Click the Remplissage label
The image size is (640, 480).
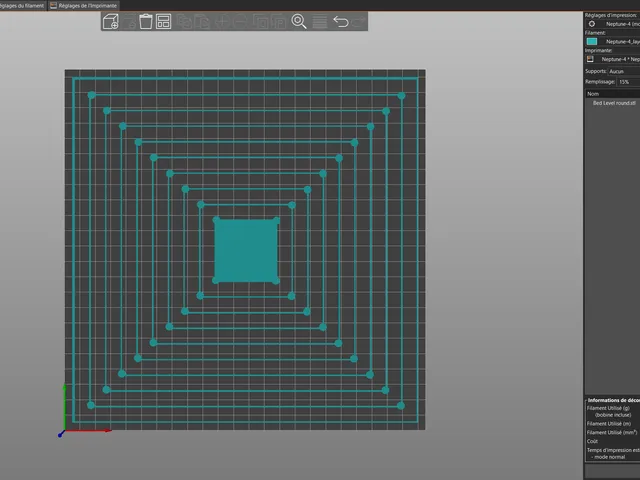point(600,82)
